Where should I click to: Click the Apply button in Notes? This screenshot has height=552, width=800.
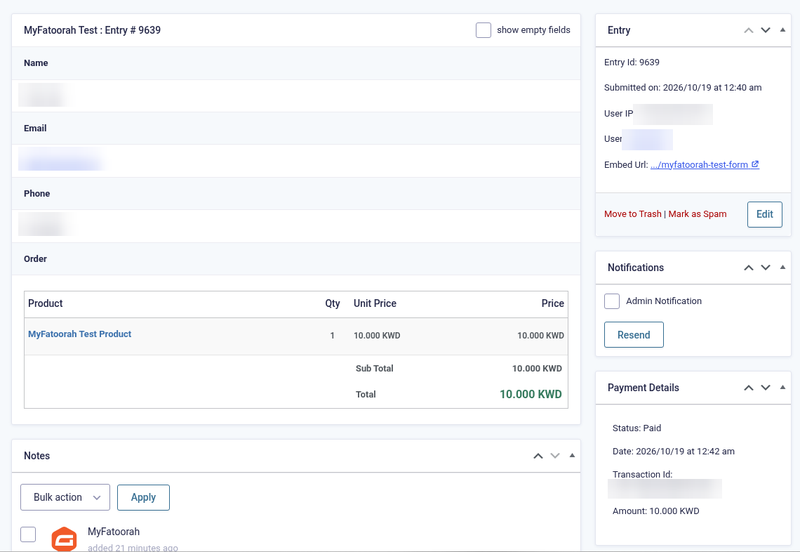[143, 497]
